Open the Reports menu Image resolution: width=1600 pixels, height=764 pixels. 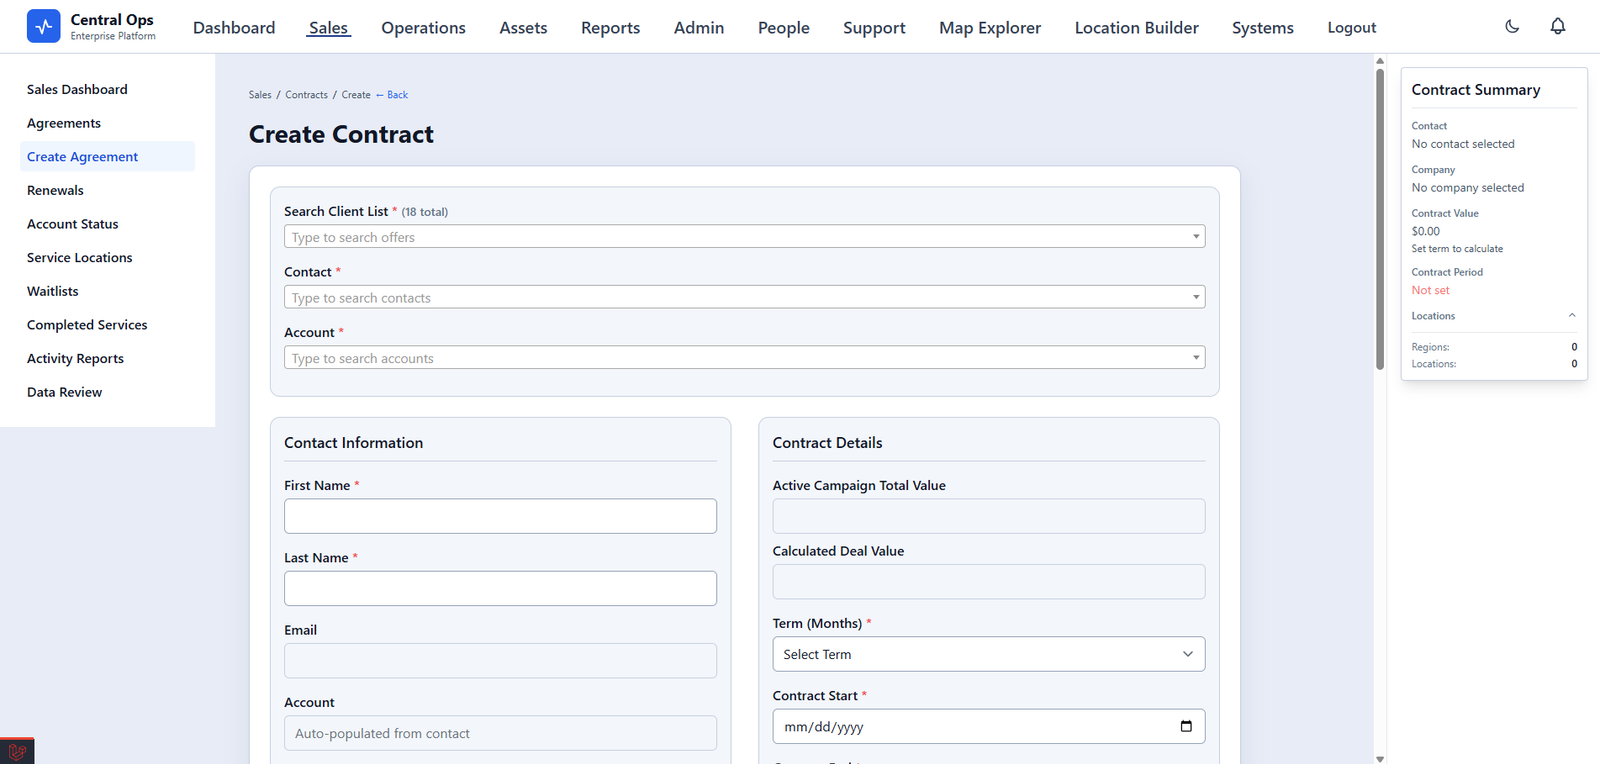[610, 28]
